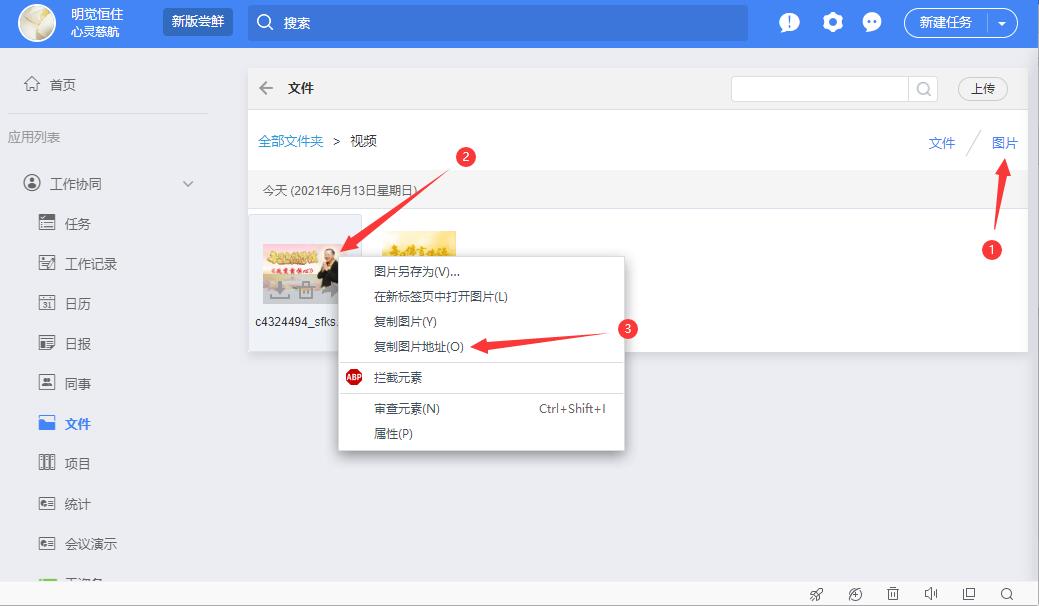Click the 统计 icon
The image size is (1039, 606).
pos(46,503)
